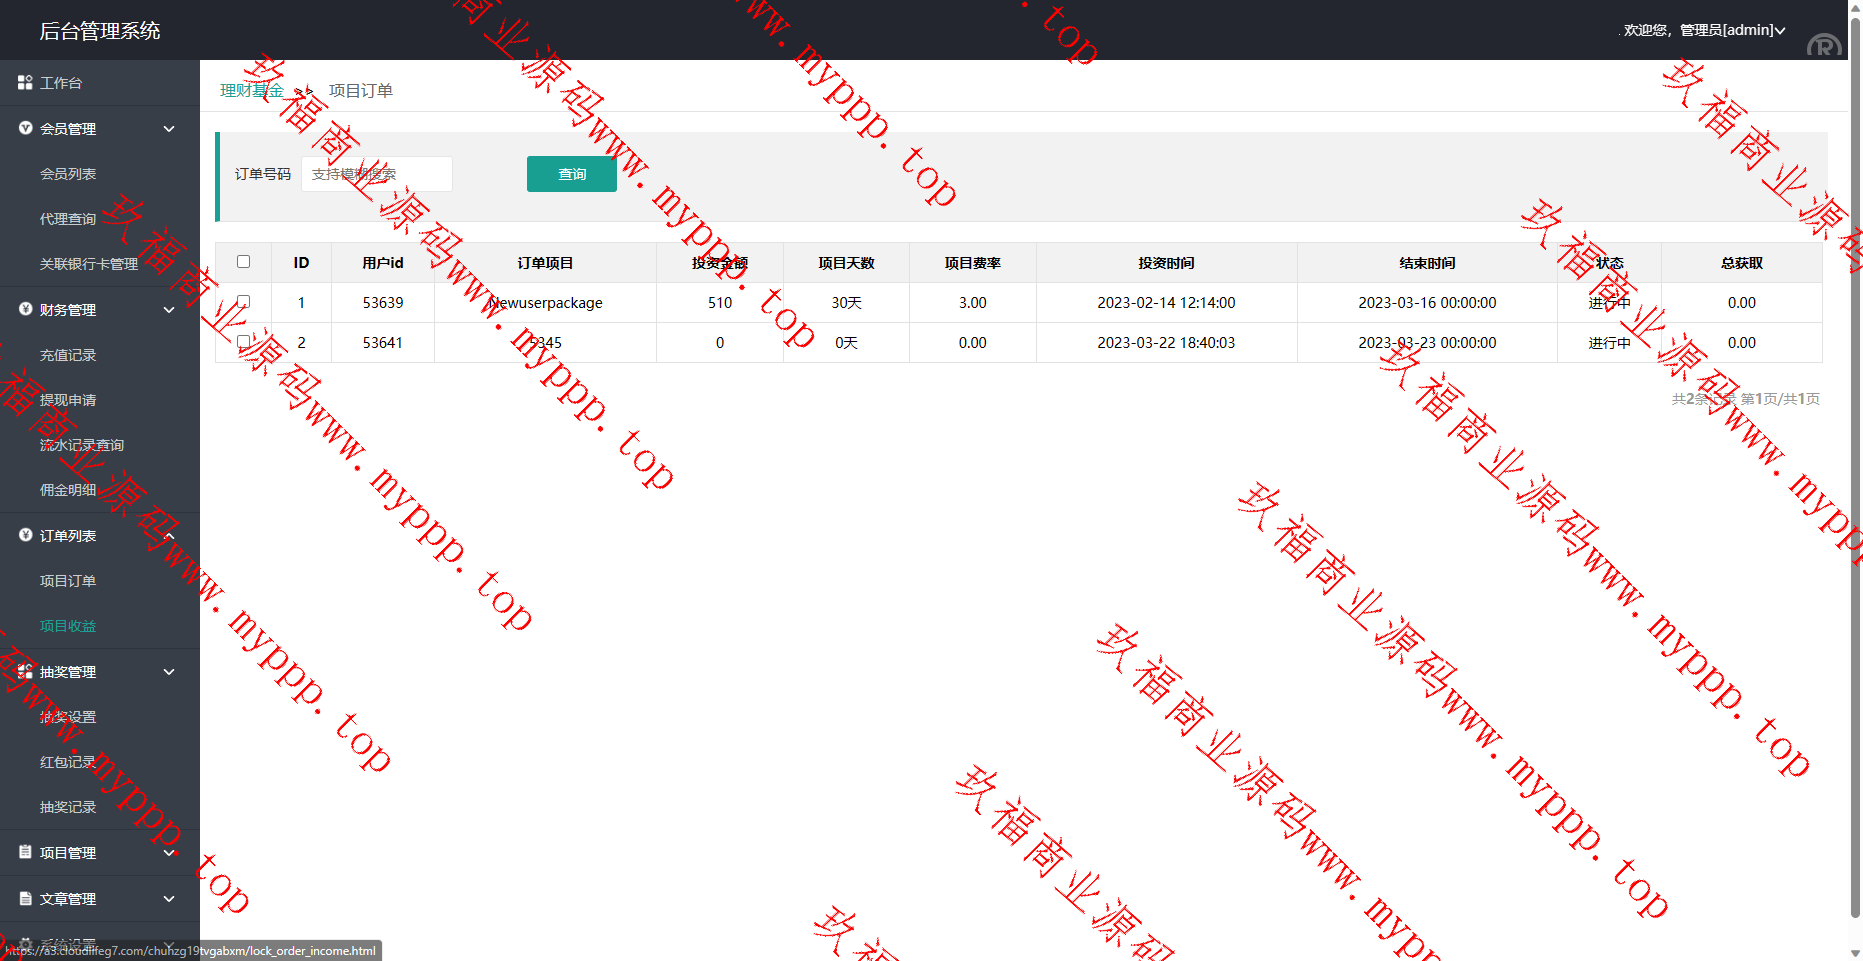
Task: Collapse the 财务管理 menu chevron
Action: [x=169, y=310]
